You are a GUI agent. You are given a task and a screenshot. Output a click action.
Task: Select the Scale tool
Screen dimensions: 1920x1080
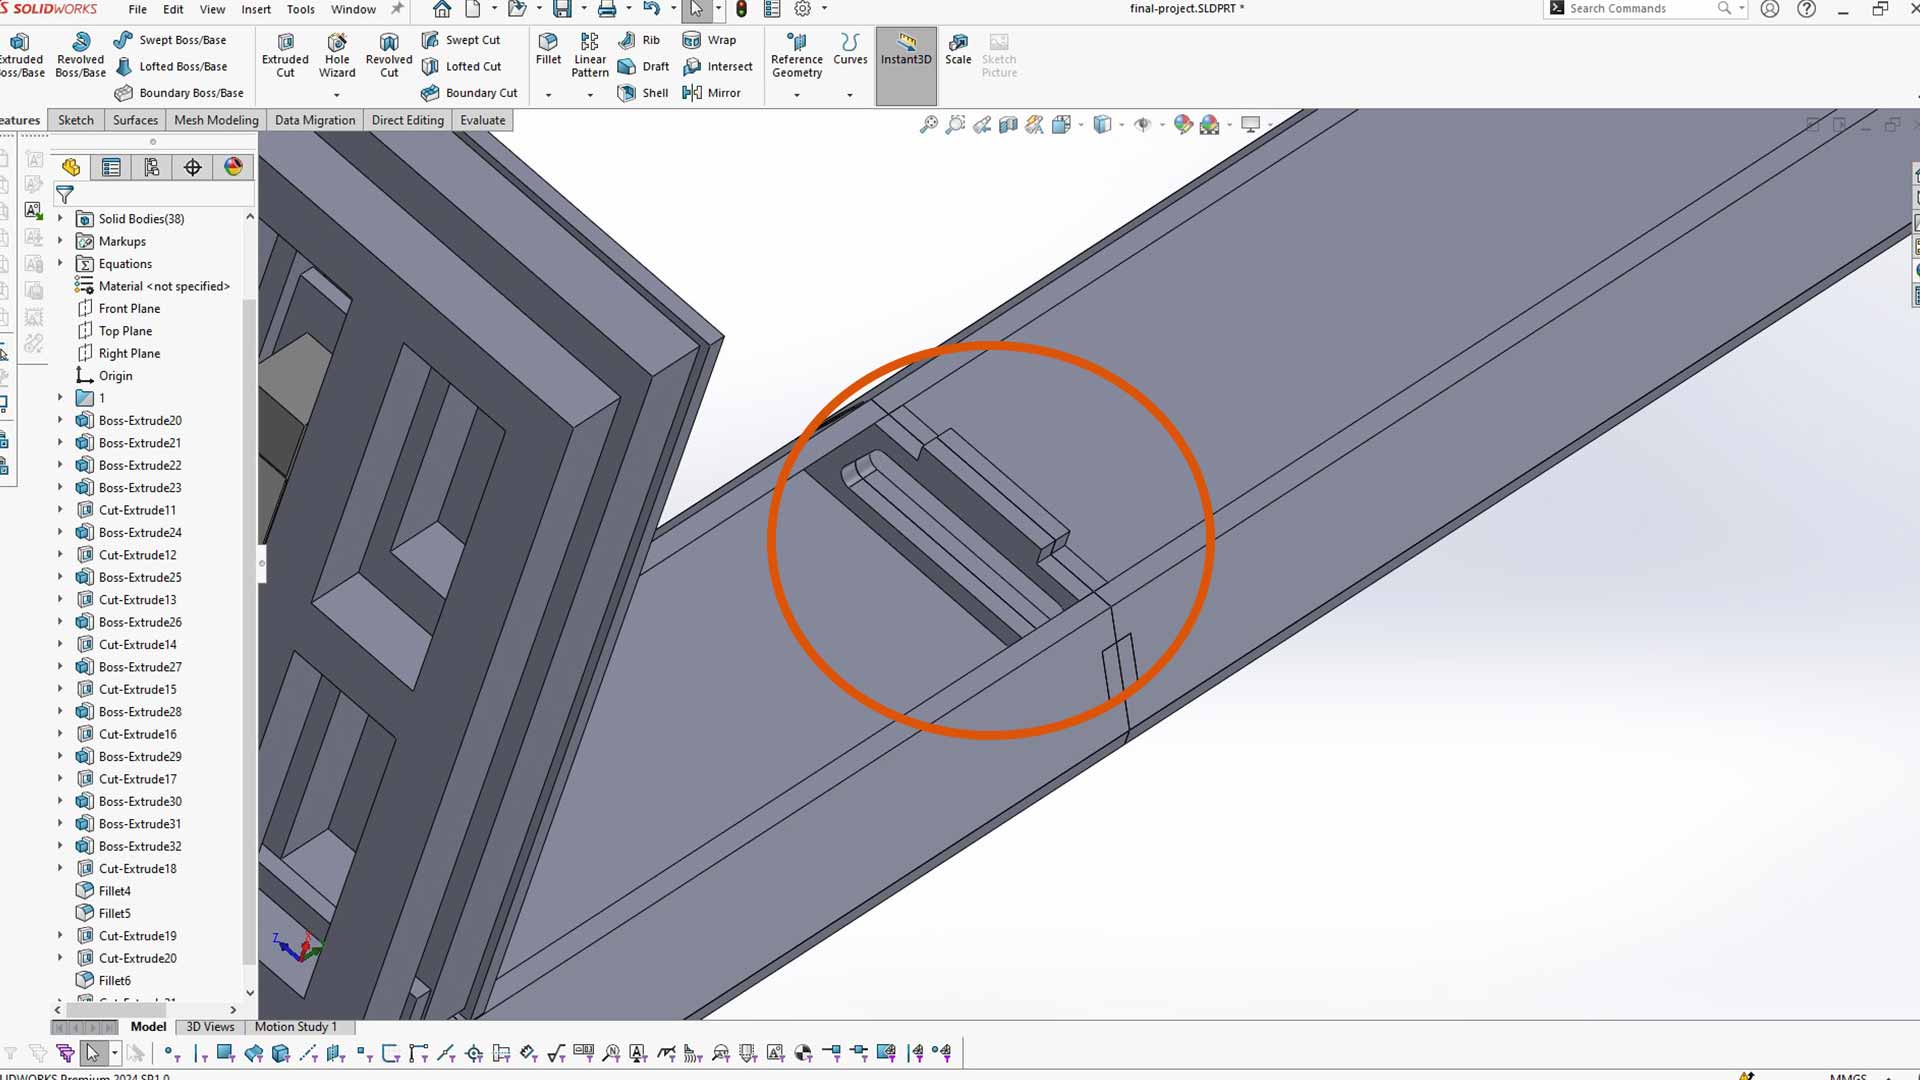[958, 49]
